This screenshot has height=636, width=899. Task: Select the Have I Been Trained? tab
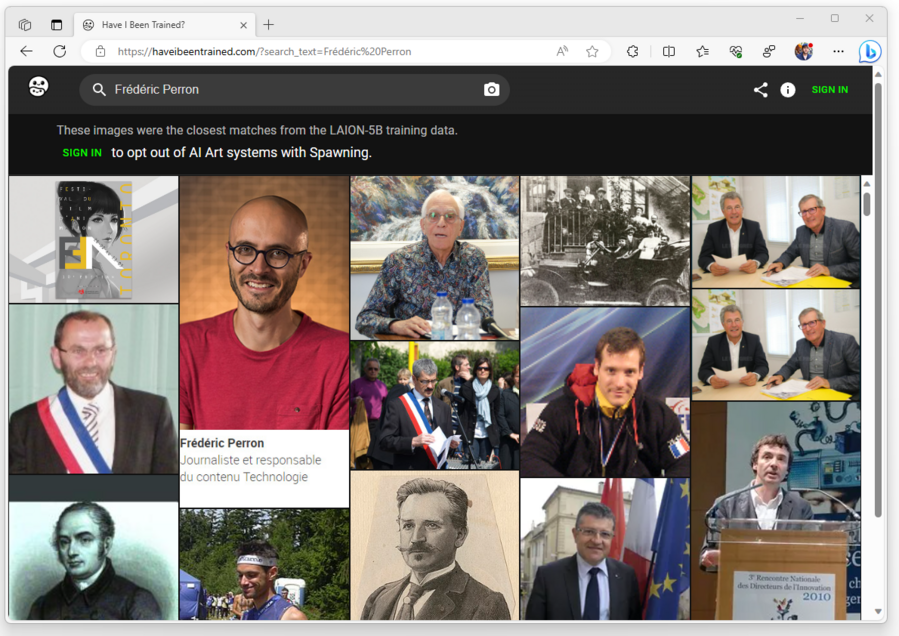coord(150,25)
